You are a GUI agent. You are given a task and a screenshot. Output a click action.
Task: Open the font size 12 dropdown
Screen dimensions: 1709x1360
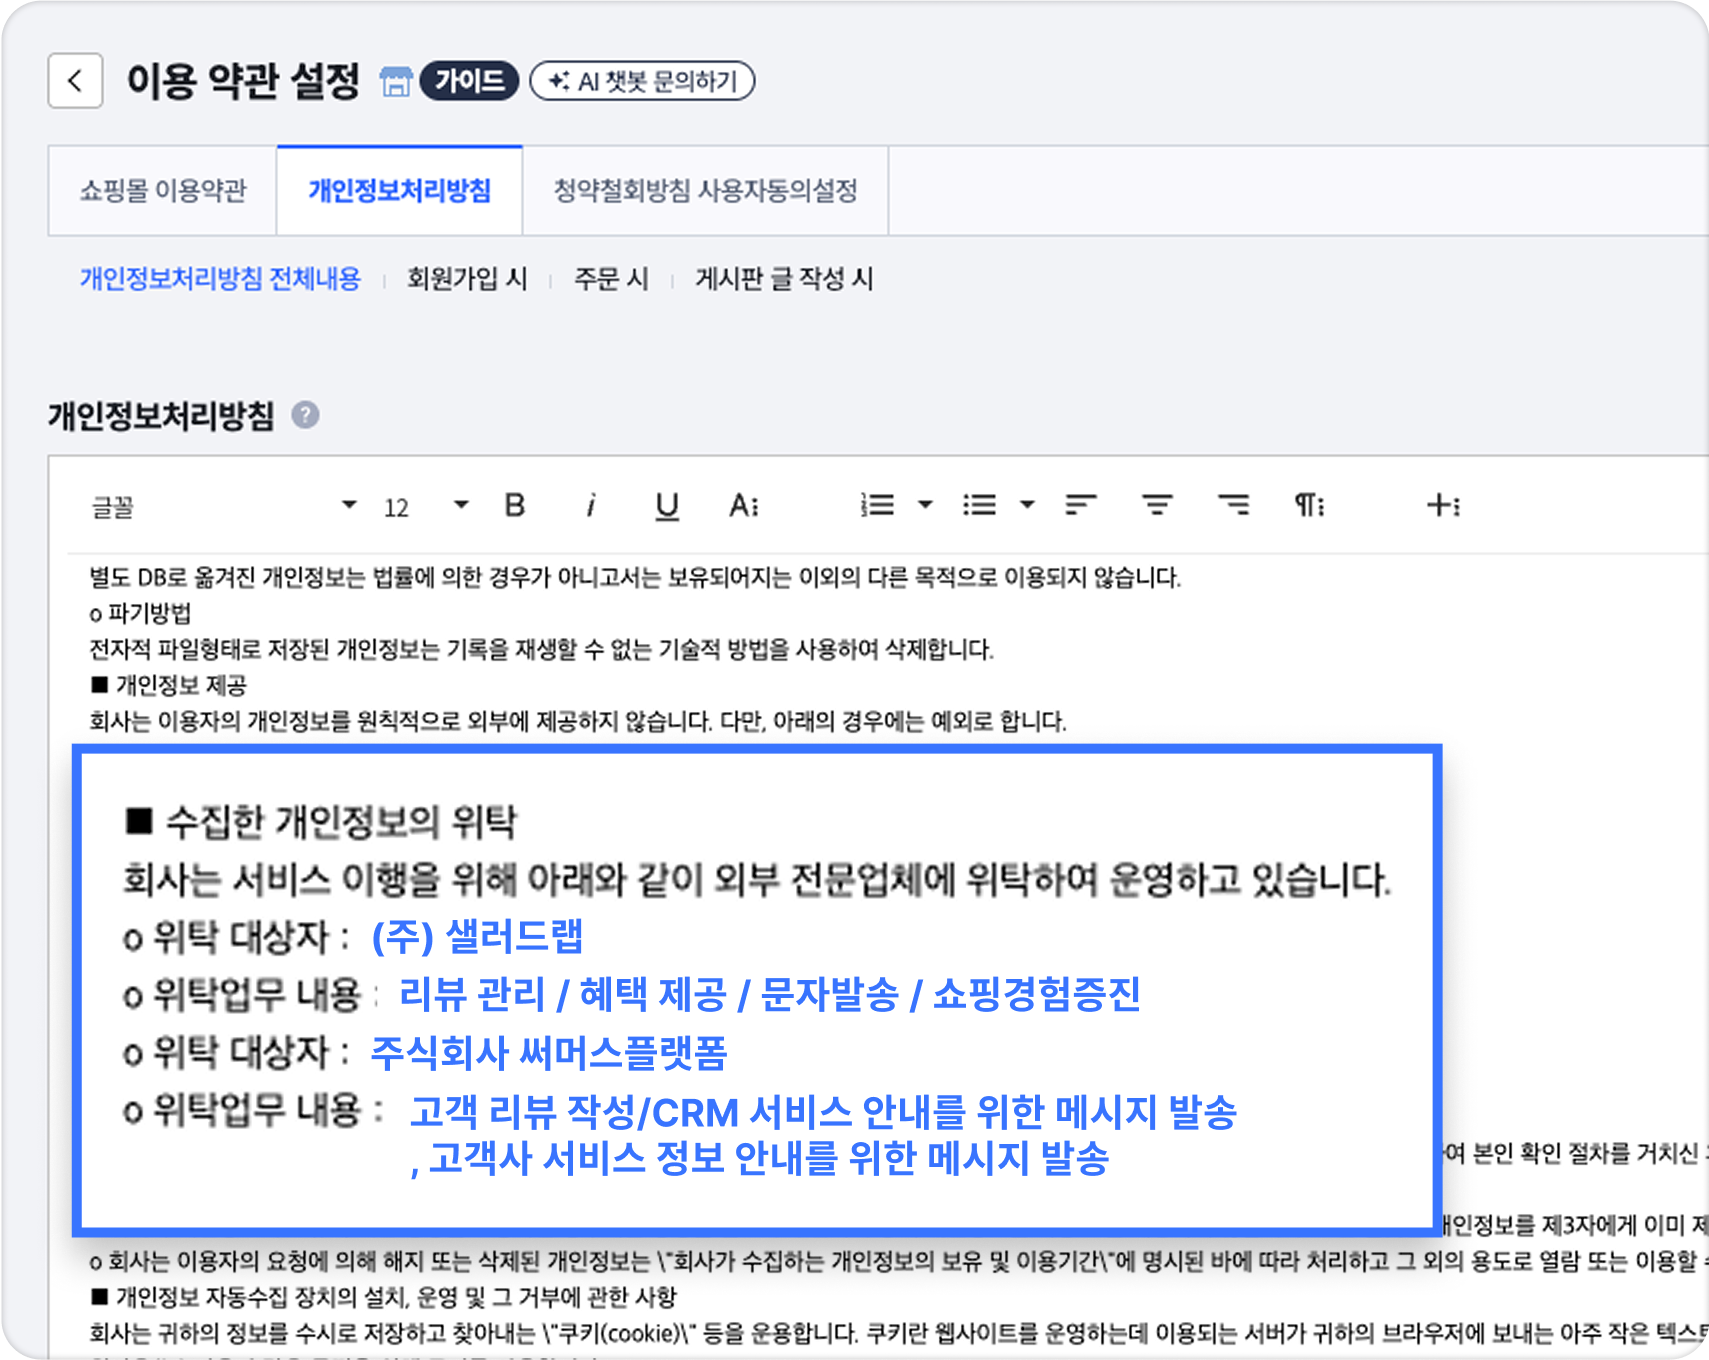click(426, 506)
